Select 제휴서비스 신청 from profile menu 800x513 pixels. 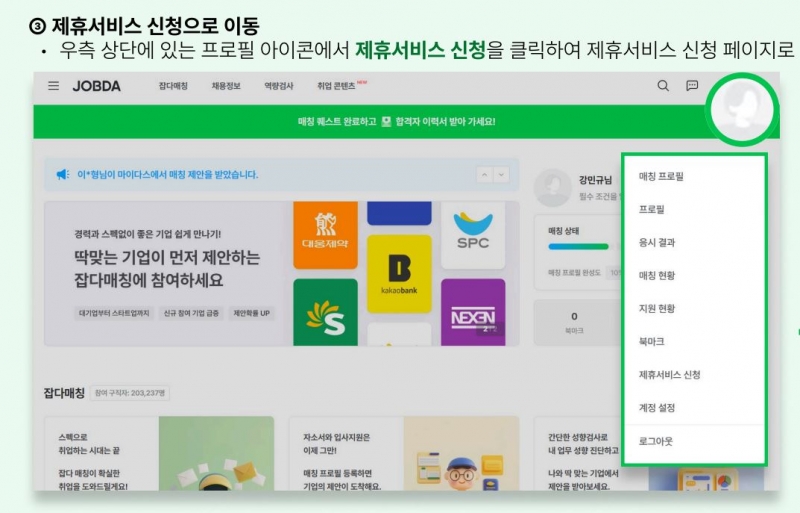670,375
